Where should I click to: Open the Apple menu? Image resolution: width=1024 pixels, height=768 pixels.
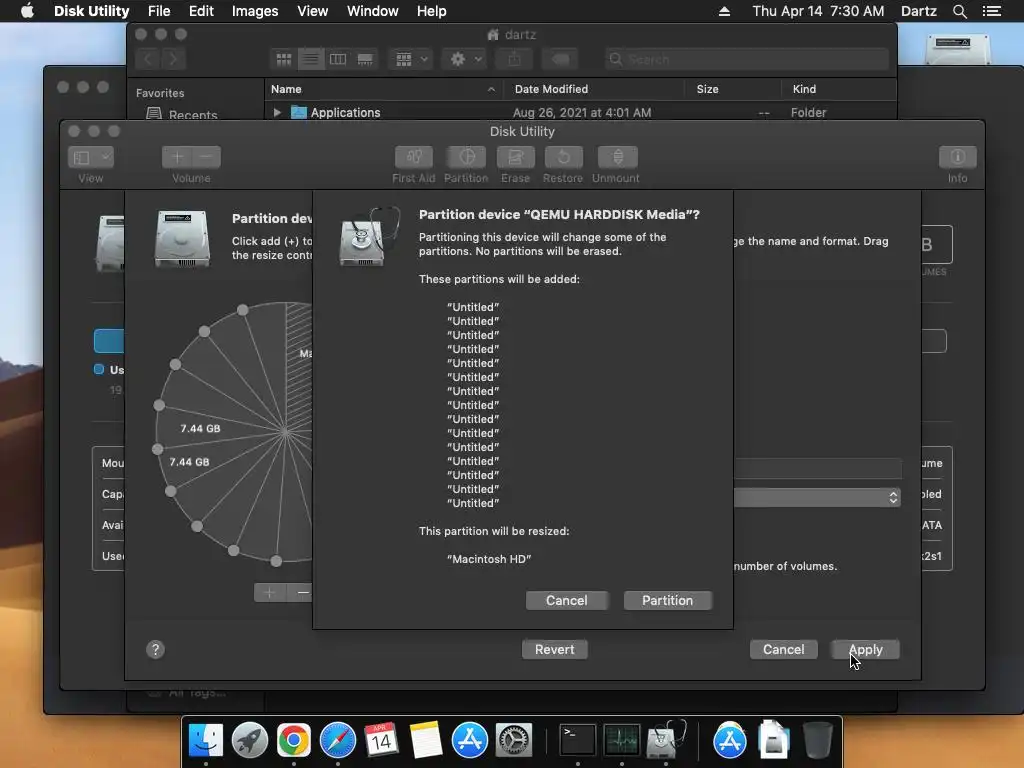coord(27,11)
